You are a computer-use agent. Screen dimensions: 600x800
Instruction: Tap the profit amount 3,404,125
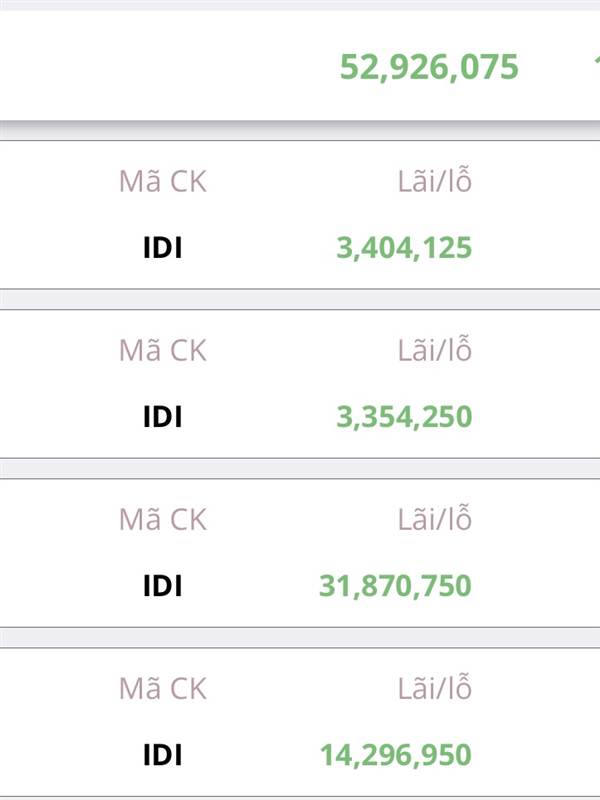[404, 247]
